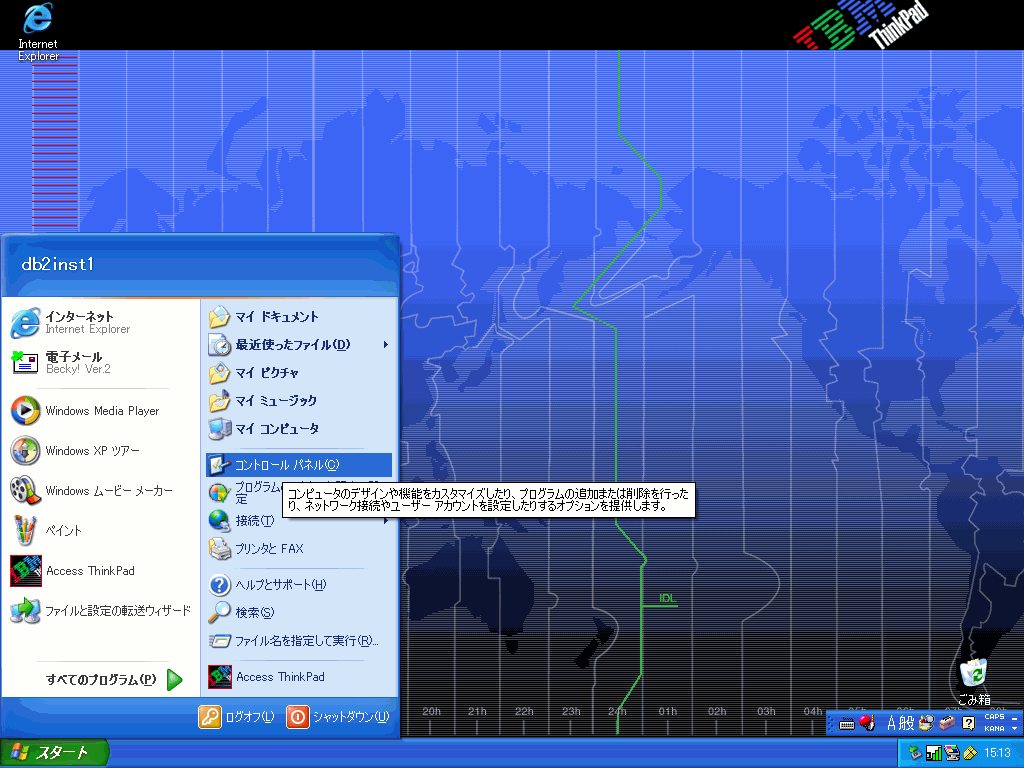The image size is (1024, 768).
Task: Expand 接続(T) submenu
Action: [x=298, y=520]
